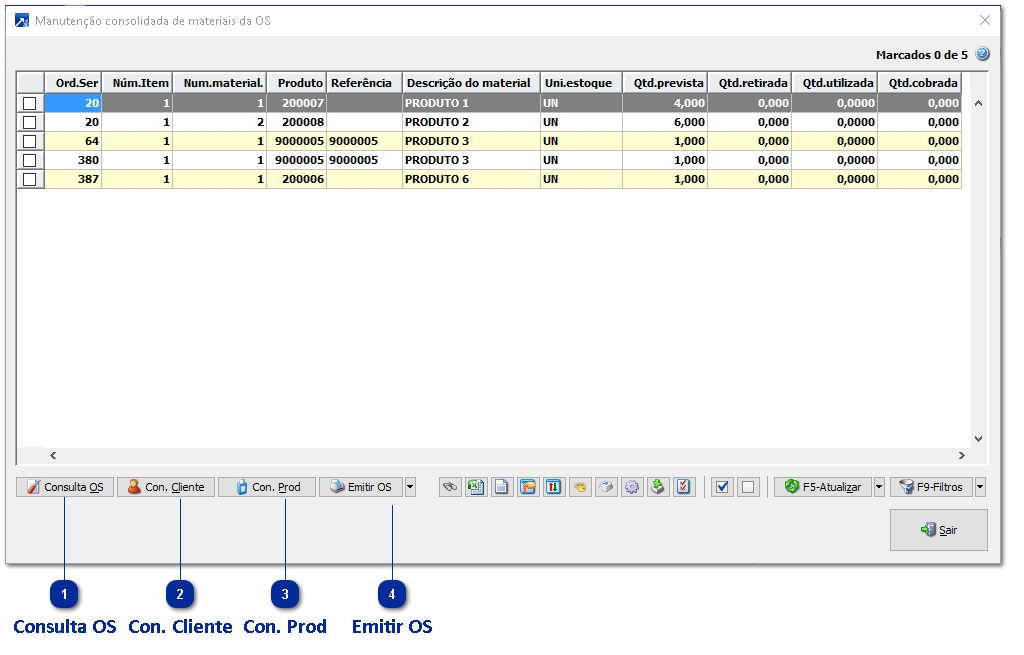Open the dropdown arrow next to F9-Filtros

pyautogui.click(x=980, y=487)
